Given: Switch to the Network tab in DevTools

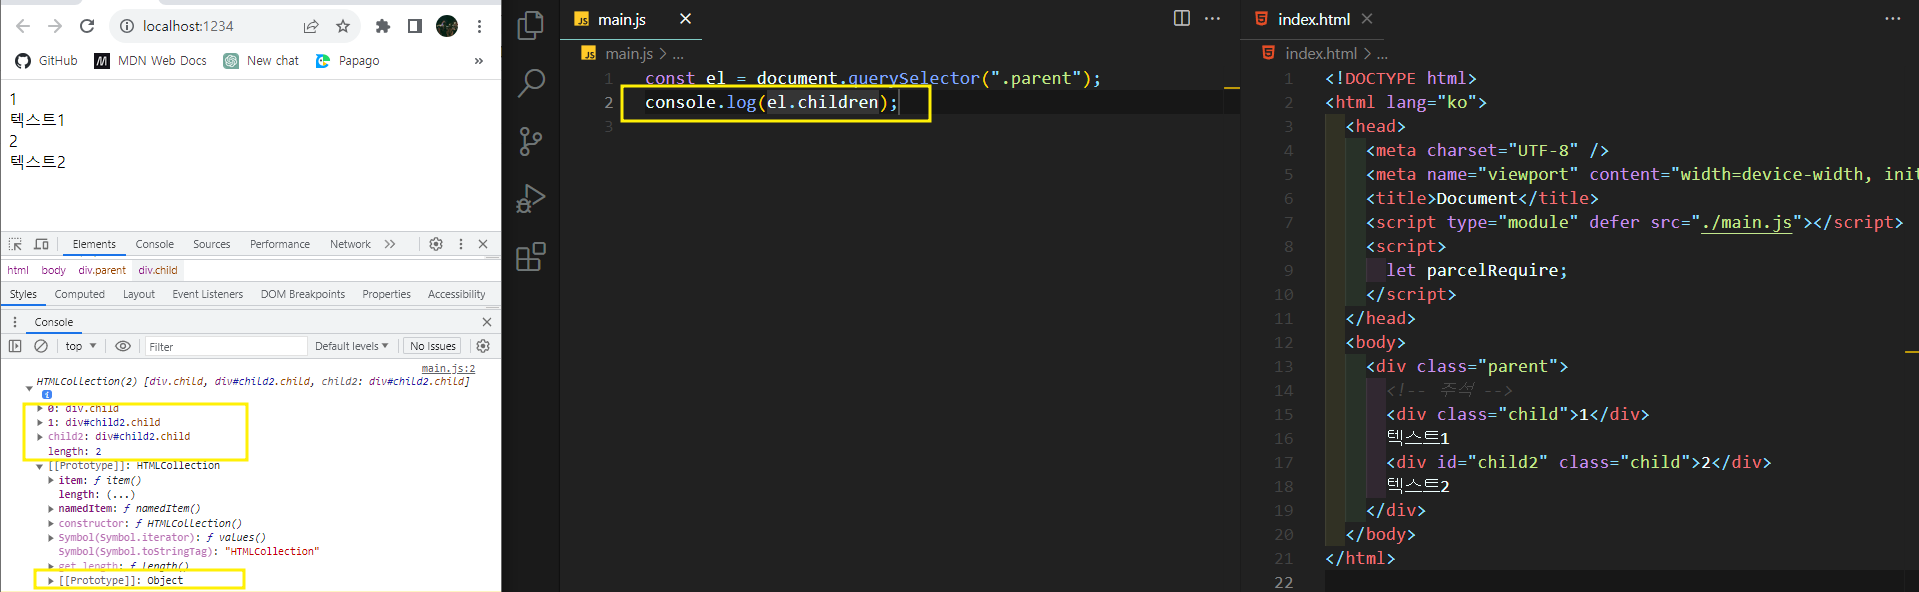Looking at the screenshot, I should coord(350,244).
